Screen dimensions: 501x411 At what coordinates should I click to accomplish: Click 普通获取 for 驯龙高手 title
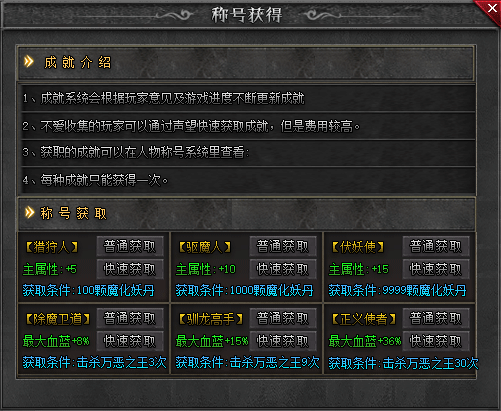283,319
